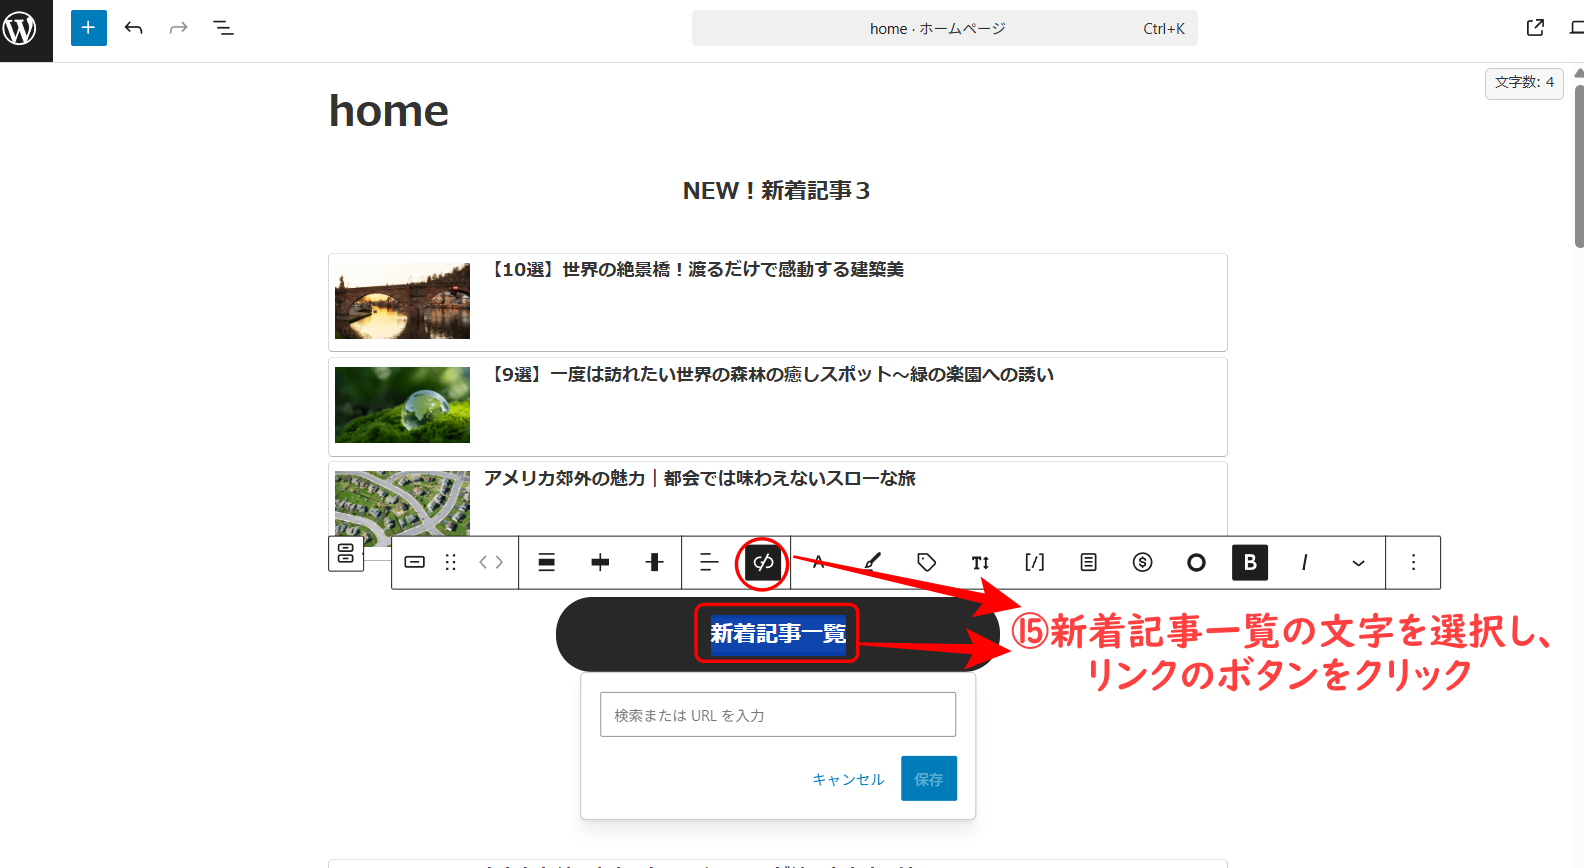Image resolution: width=1584 pixels, height=868 pixels.
Task: Open the document overview list view
Action: [223, 28]
